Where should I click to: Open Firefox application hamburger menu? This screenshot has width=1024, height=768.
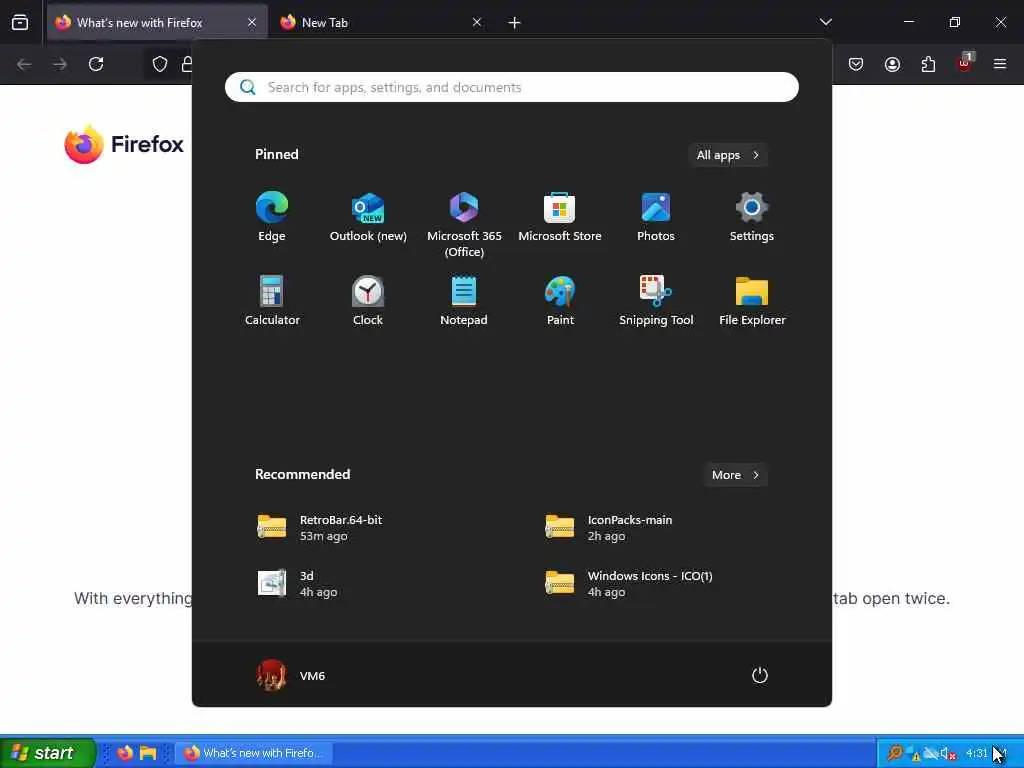[x=1000, y=64]
